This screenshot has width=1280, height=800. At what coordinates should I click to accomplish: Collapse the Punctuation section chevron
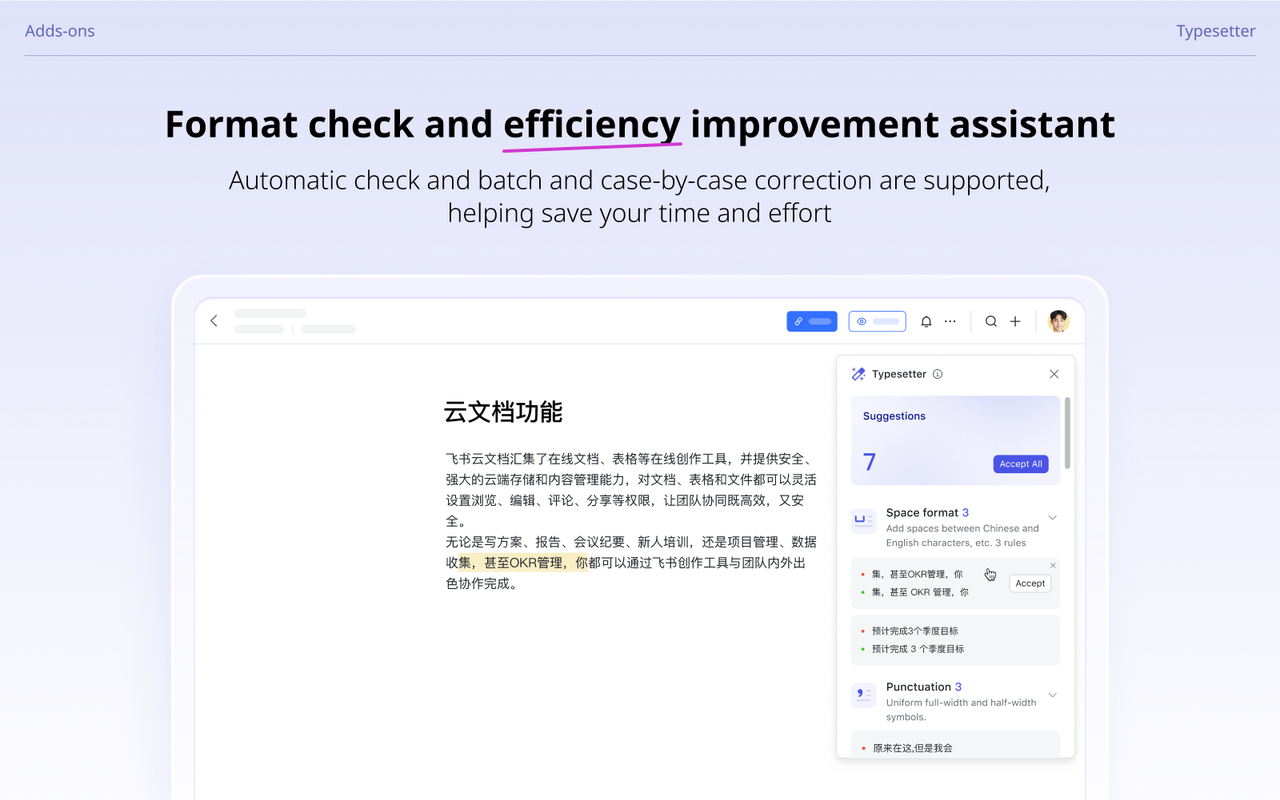coord(1052,695)
